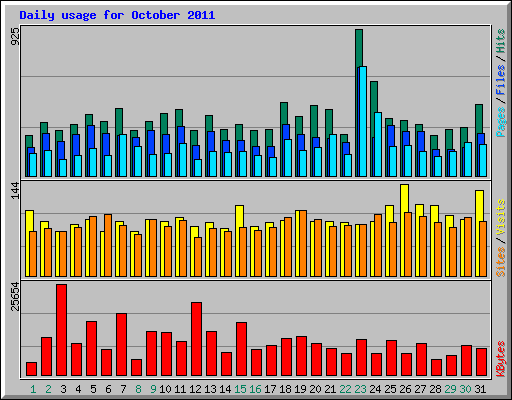Click day label "2" on the x-axis
The width and height of the screenshot is (512, 400).
48,389
